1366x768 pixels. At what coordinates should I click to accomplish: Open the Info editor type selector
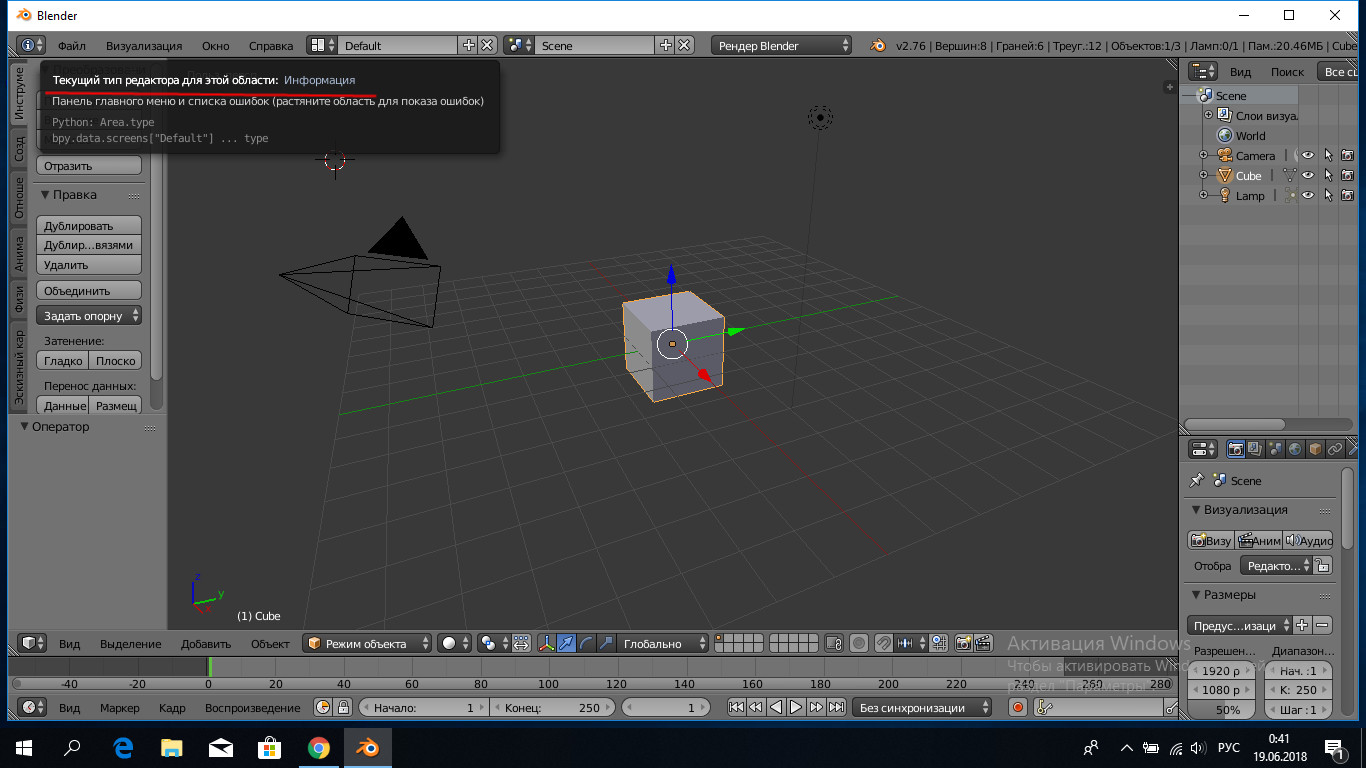tap(32, 45)
